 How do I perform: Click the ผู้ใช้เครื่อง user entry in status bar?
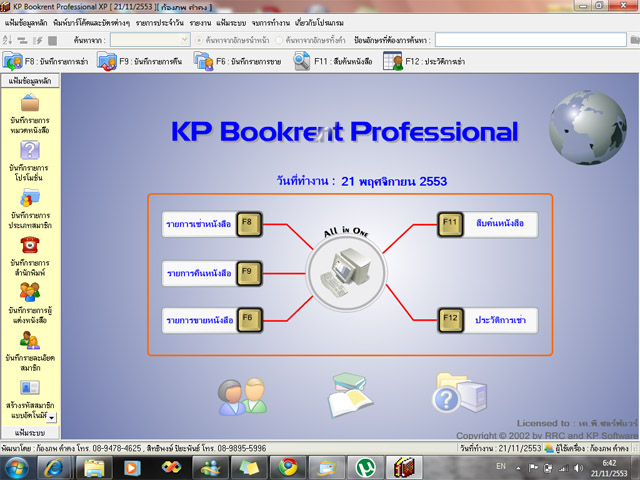pos(587,448)
